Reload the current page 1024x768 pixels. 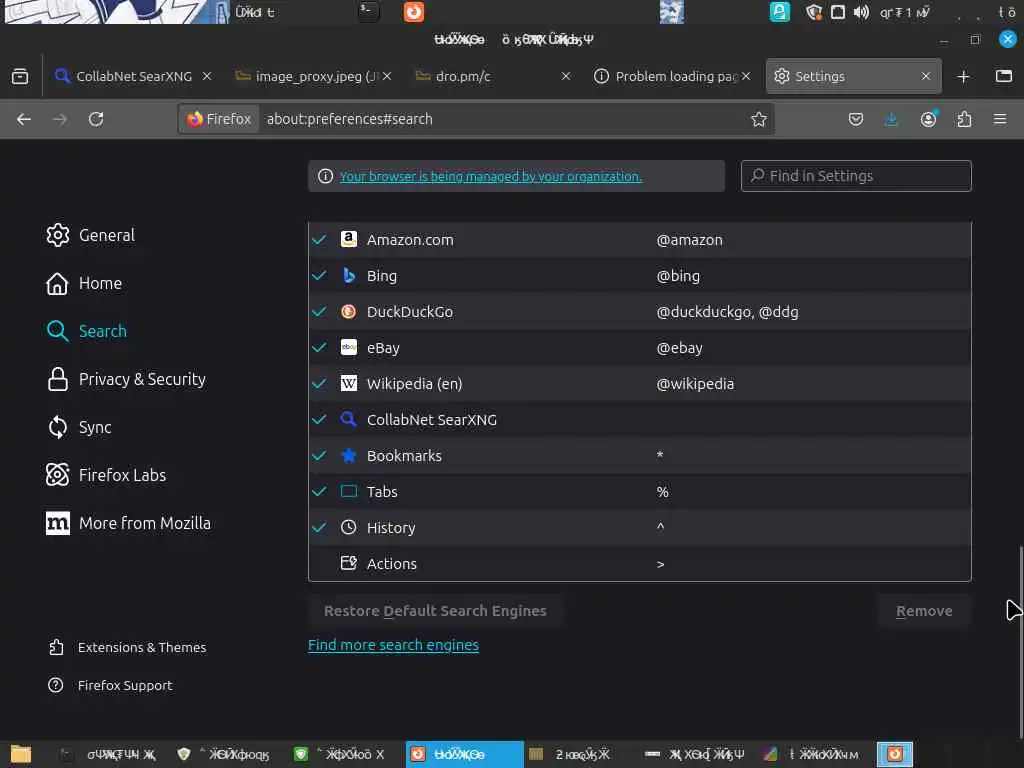coord(96,119)
